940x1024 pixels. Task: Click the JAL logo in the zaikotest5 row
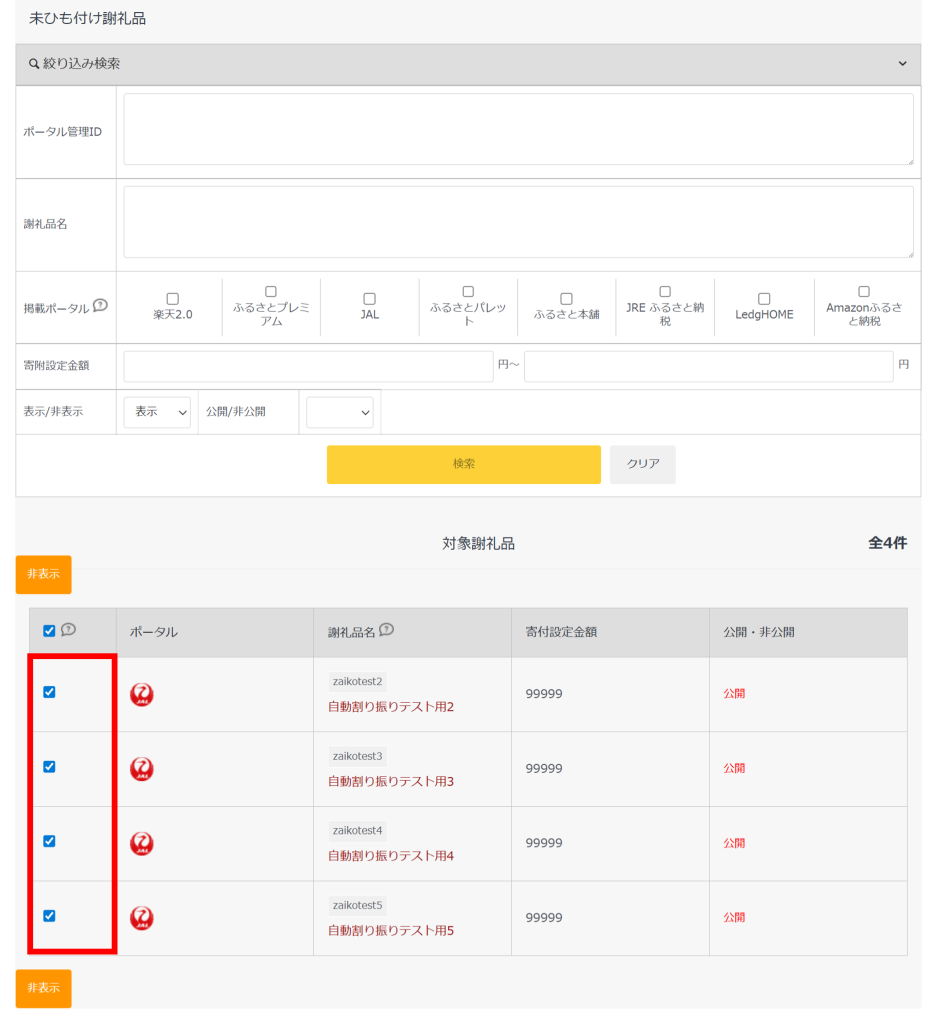pos(142,918)
